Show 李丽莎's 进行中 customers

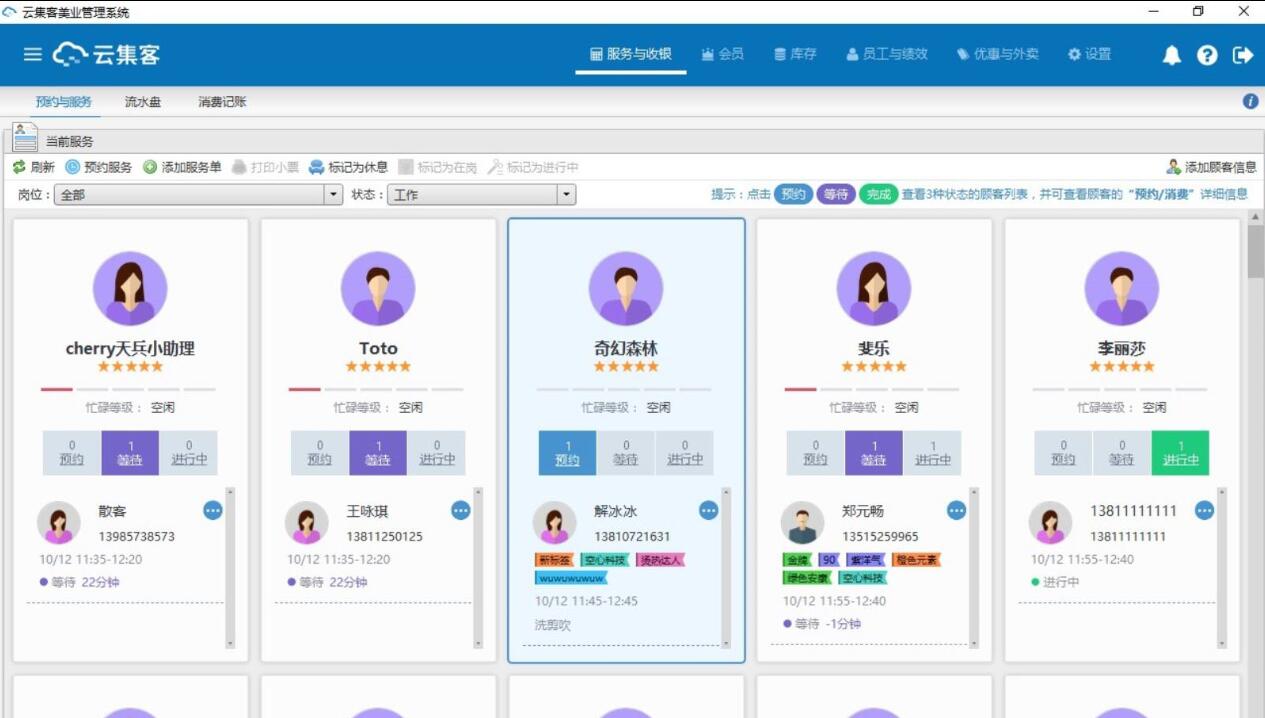(1180, 453)
